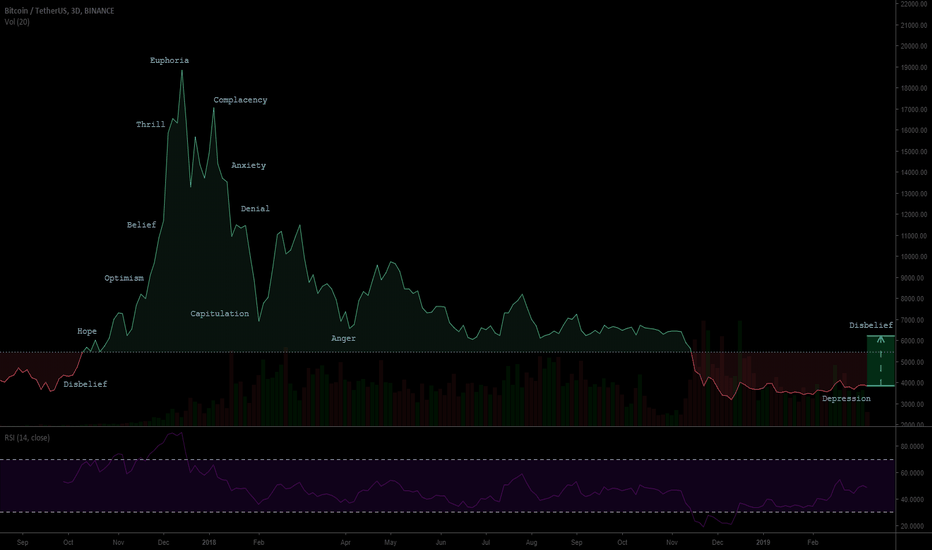The image size is (932, 550).
Task: Click the 19000.00 price axis label
Action: tap(914, 67)
